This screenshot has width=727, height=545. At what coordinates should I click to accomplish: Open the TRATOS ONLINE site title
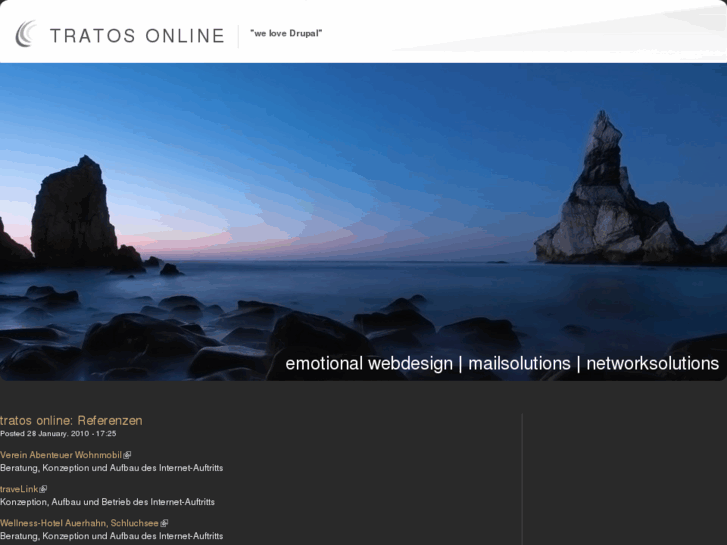[x=137, y=36]
